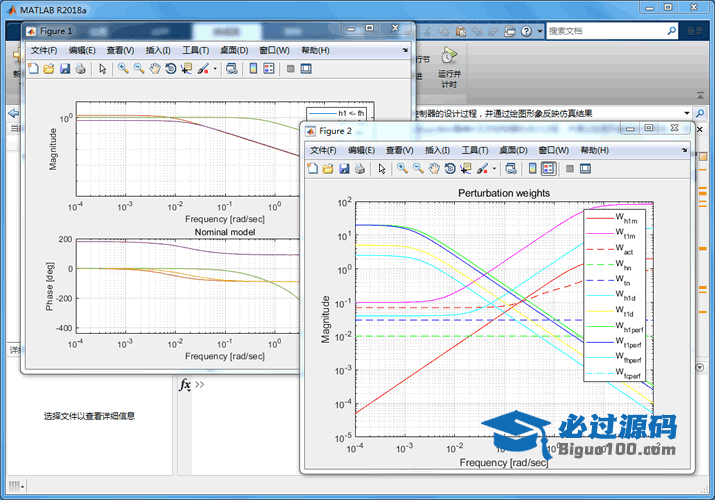Click search magnifier icon in documentation box
Image resolution: width=715 pixels, height=500 pixels.
coord(671,31)
